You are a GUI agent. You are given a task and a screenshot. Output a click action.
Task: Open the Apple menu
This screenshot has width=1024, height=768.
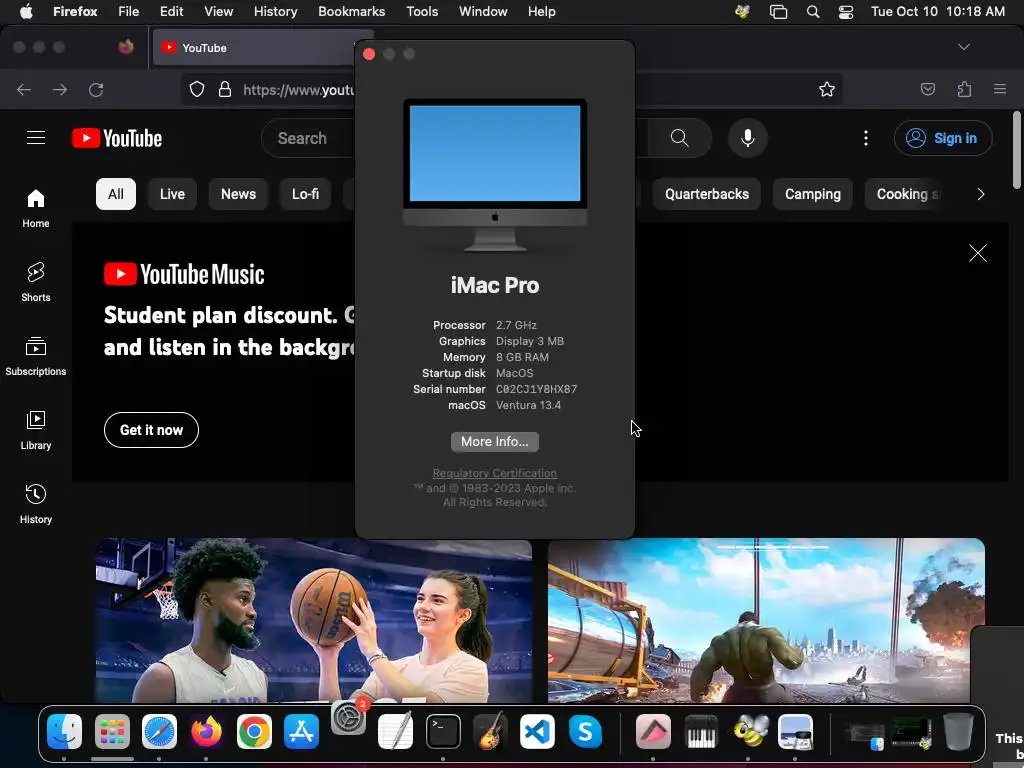26,11
